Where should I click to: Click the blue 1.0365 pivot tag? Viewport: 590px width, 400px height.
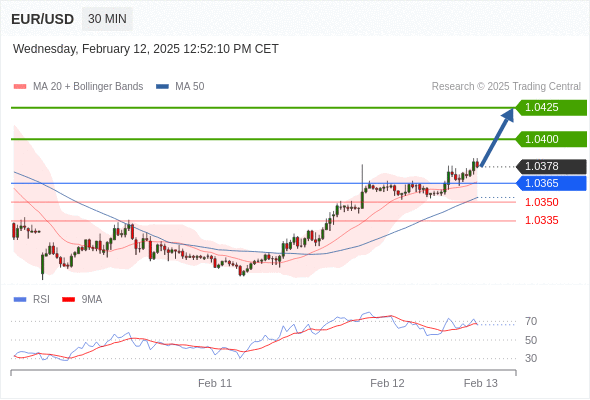pyautogui.click(x=551, y=183)
